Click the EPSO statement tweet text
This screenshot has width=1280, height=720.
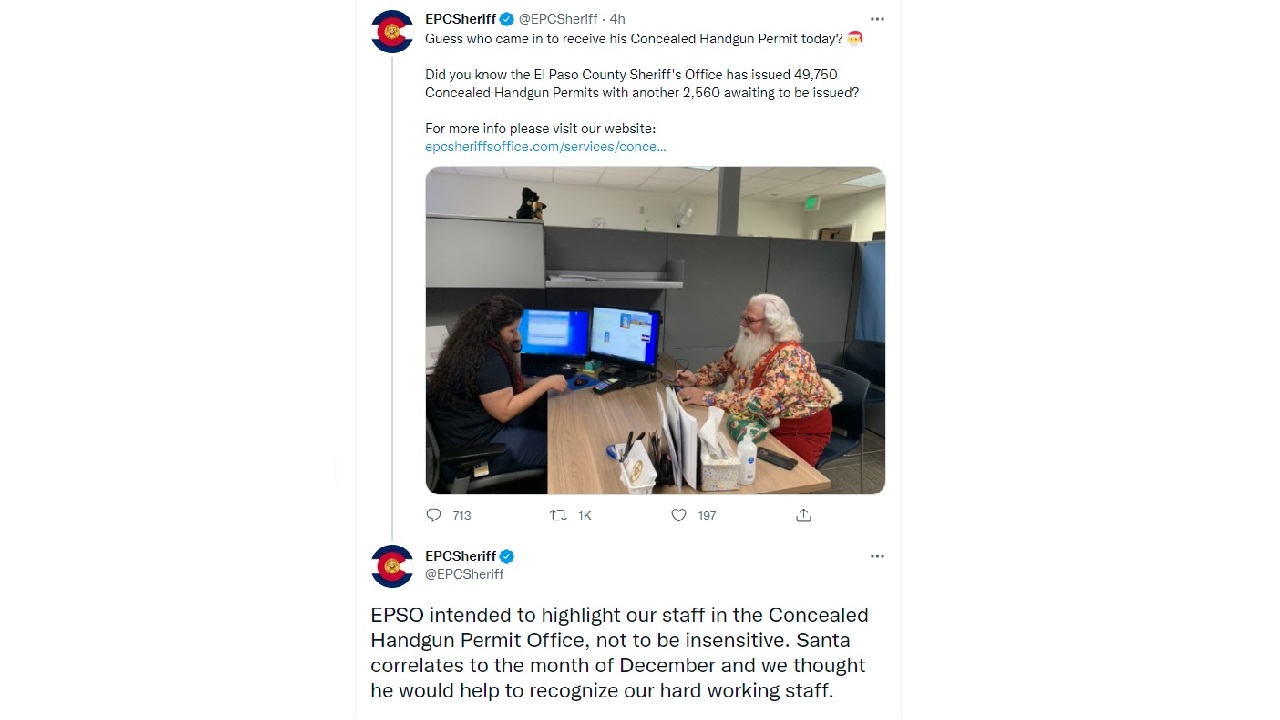[x=620, y=652]
